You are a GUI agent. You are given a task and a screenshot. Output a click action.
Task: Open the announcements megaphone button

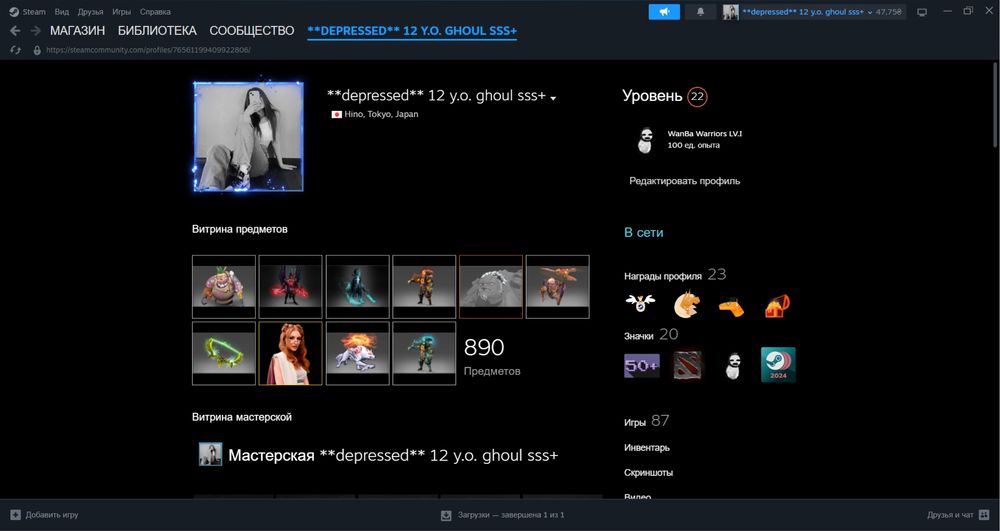664,11
